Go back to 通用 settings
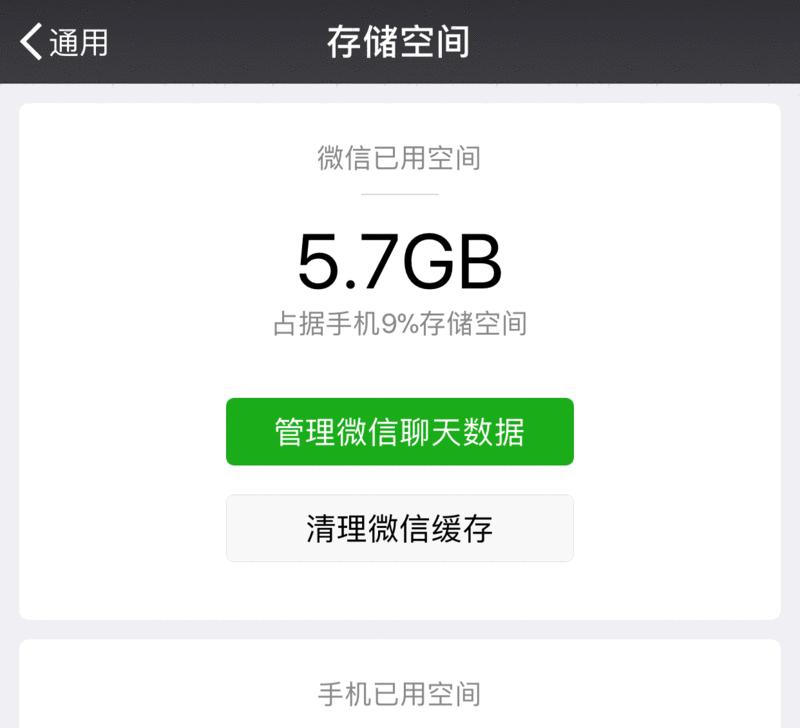The image size is (800, 728). point(64,42)
